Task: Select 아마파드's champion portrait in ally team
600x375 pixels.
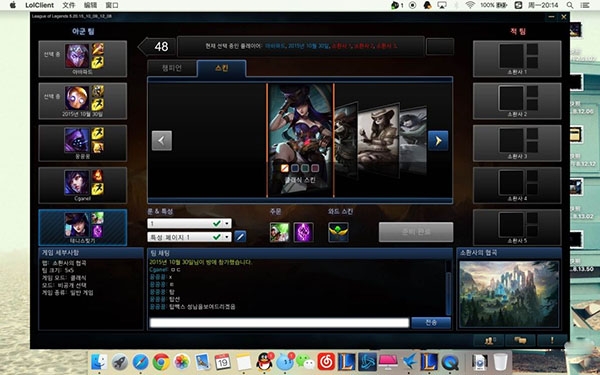Action: (77, 56)
